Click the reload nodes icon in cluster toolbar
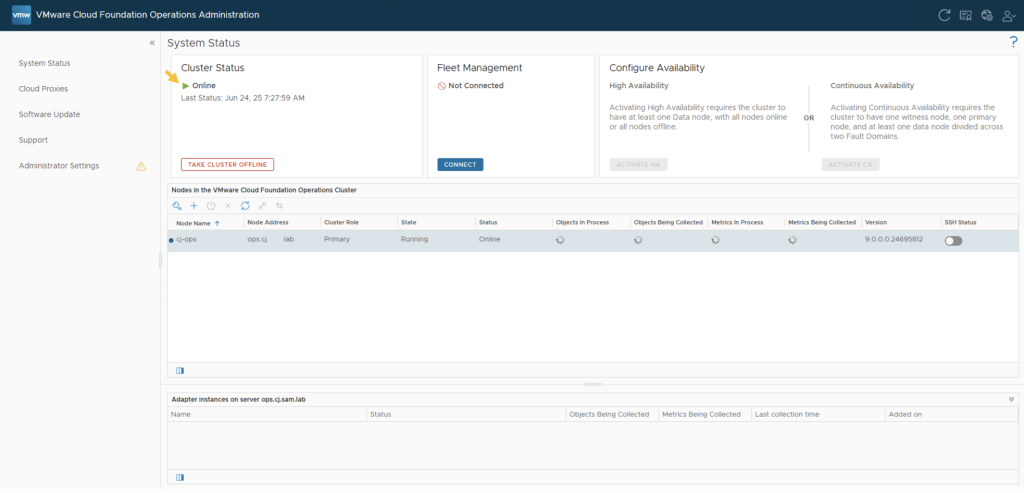The image size is (1024, 493). click(245, 205)
